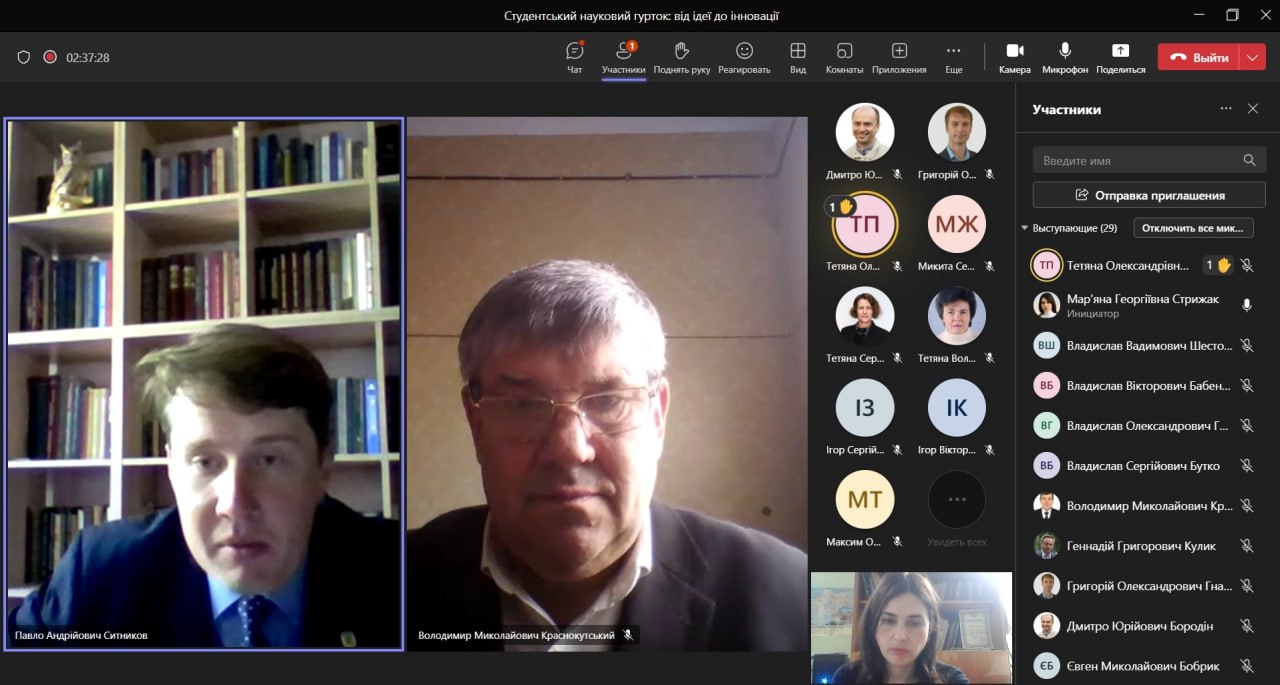This screenshot has height=685, width=1280.
Task: Open the Чат panel
Action: click(574, 57)
